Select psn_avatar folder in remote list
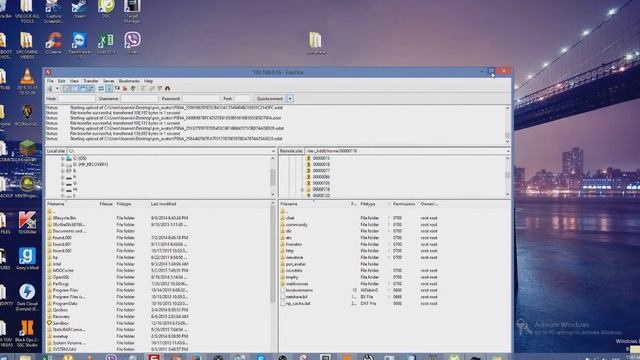640x360 pixels. coord(296,264)
